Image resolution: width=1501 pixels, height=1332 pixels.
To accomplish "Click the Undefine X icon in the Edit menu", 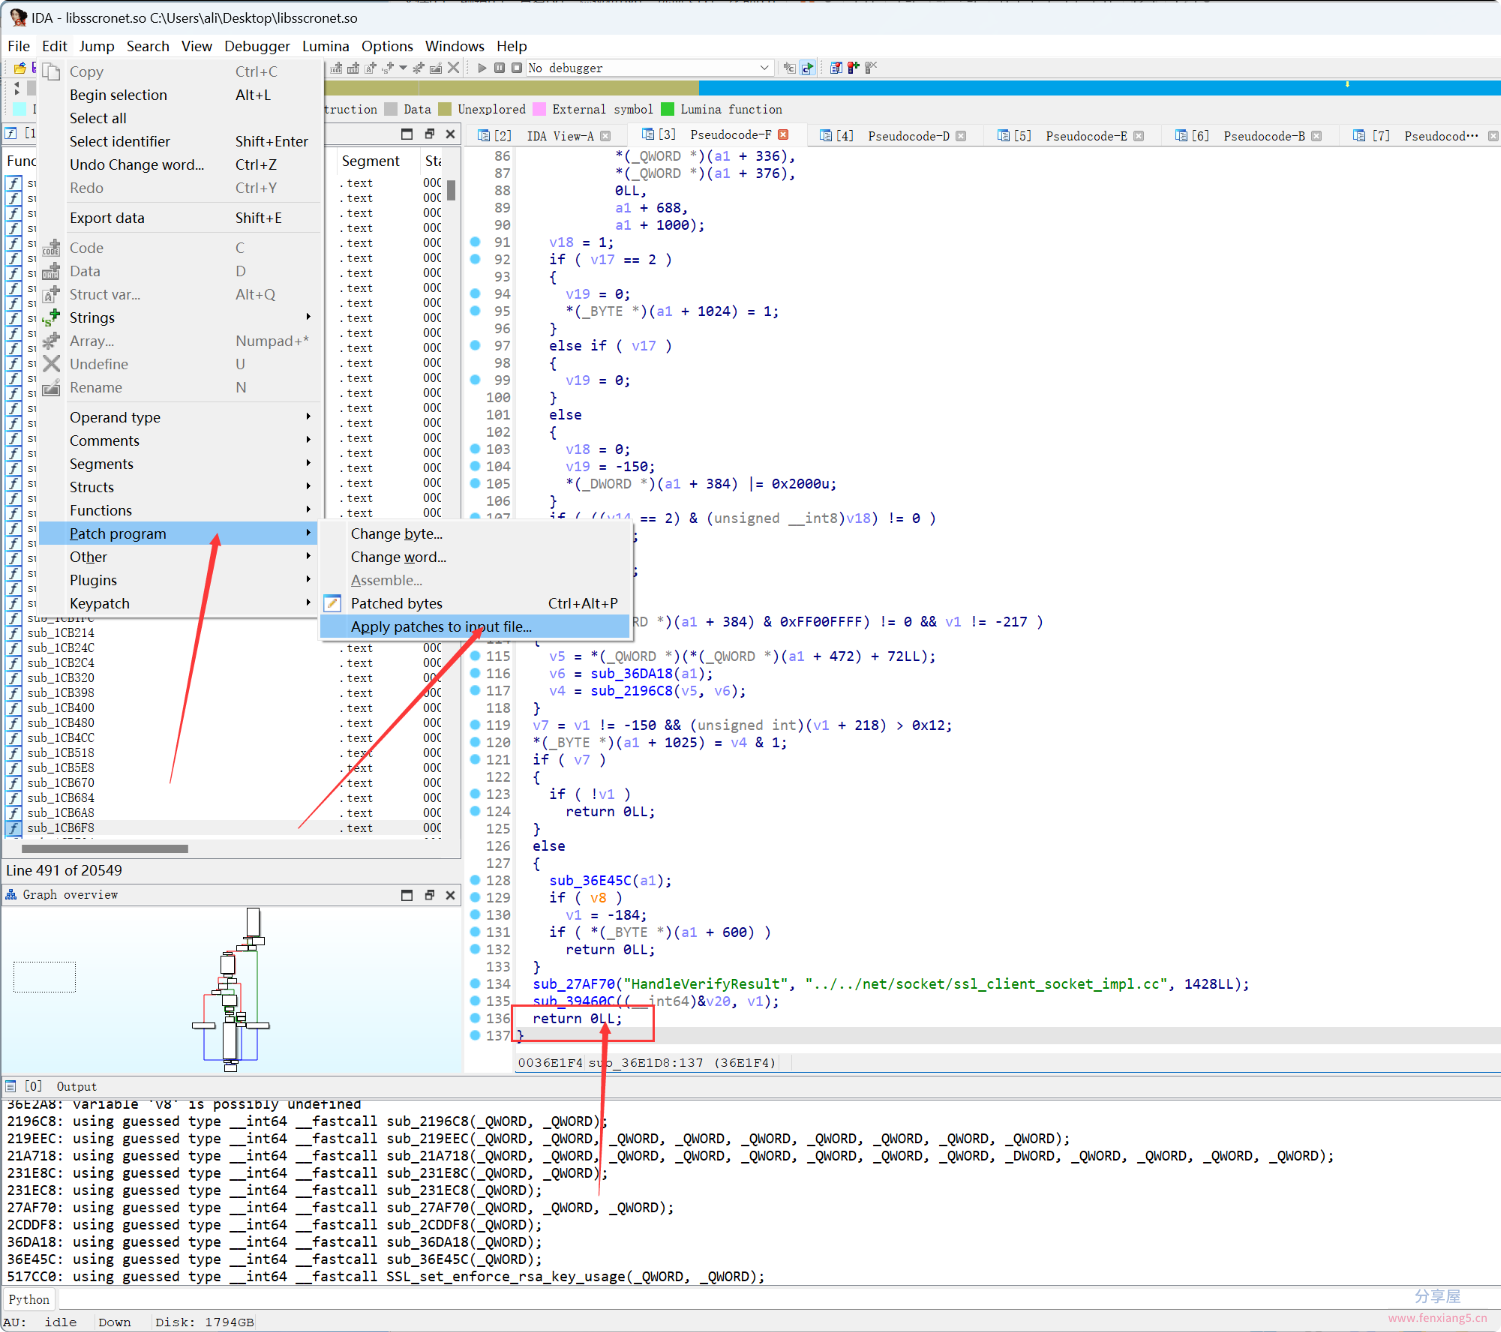I will click(x=51, y=364).
